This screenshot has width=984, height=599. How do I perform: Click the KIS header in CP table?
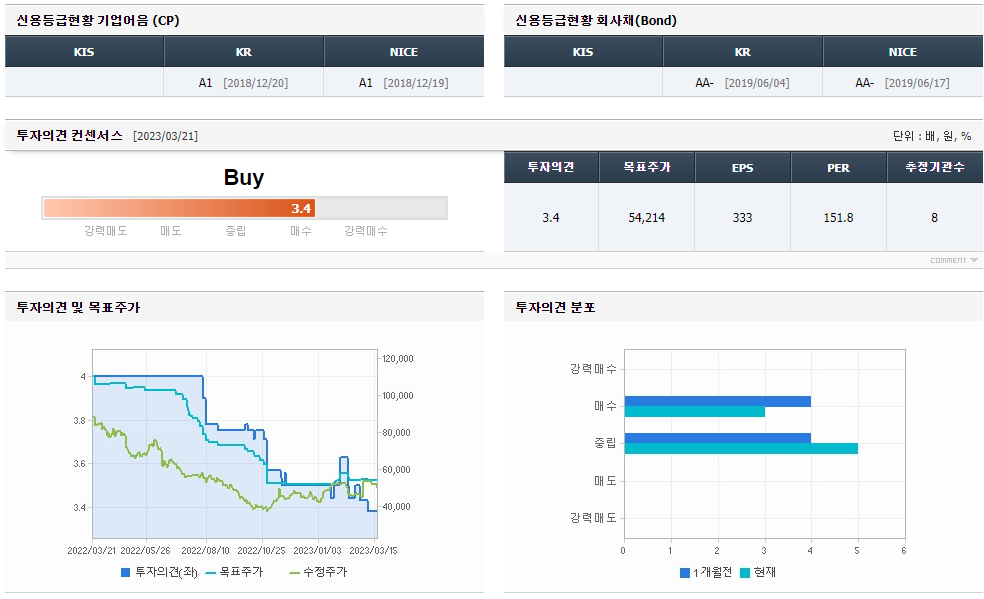click(84, 51)
